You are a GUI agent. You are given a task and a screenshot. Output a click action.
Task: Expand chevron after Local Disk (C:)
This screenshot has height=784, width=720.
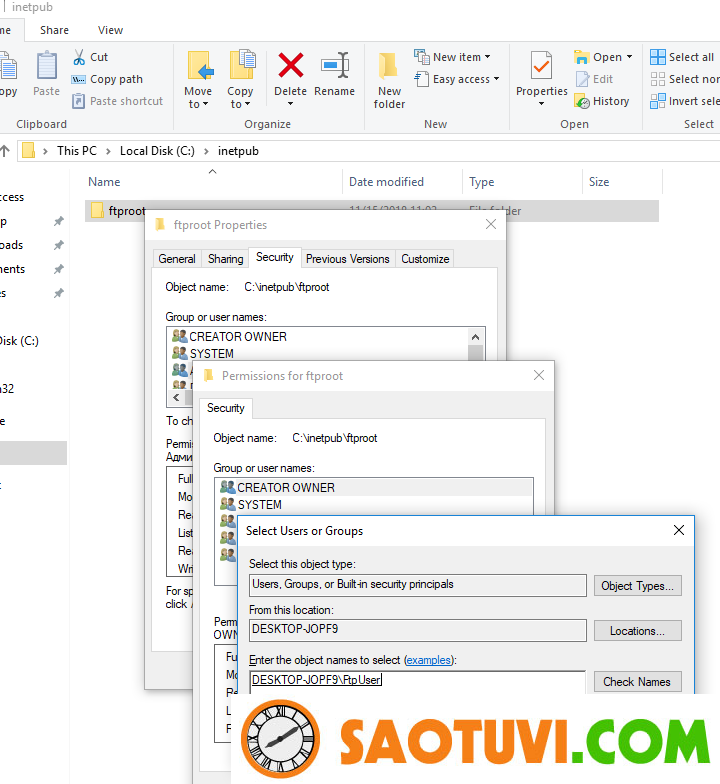206,151
